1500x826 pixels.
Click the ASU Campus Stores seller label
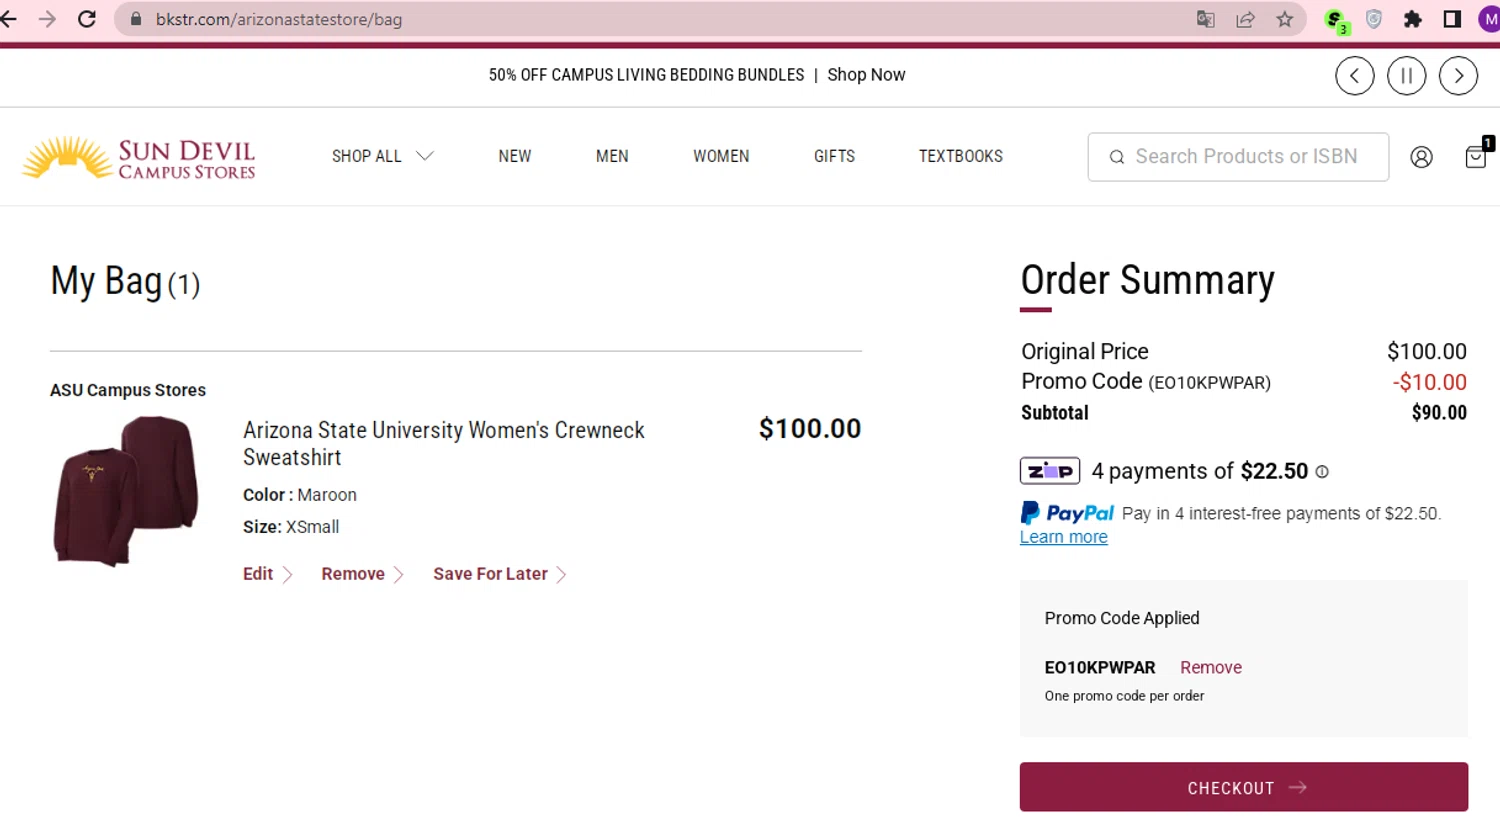[128, 390]
